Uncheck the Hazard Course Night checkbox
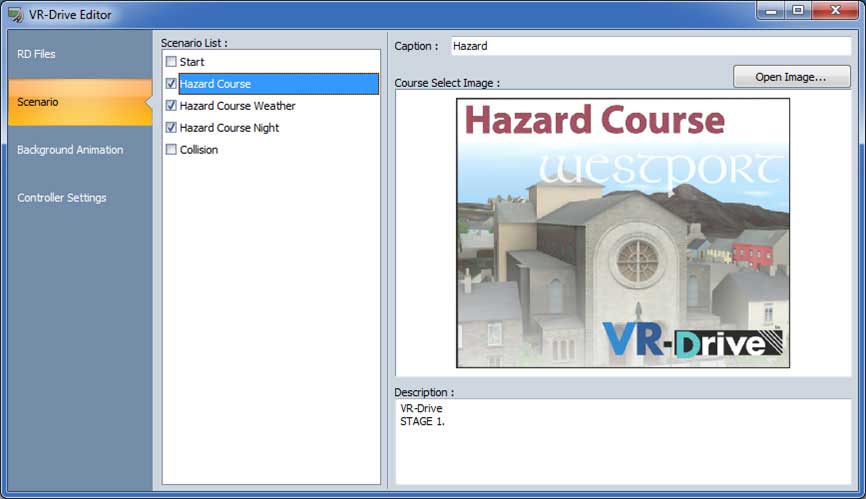The image size is (866, 499). (x=171, y=128)
